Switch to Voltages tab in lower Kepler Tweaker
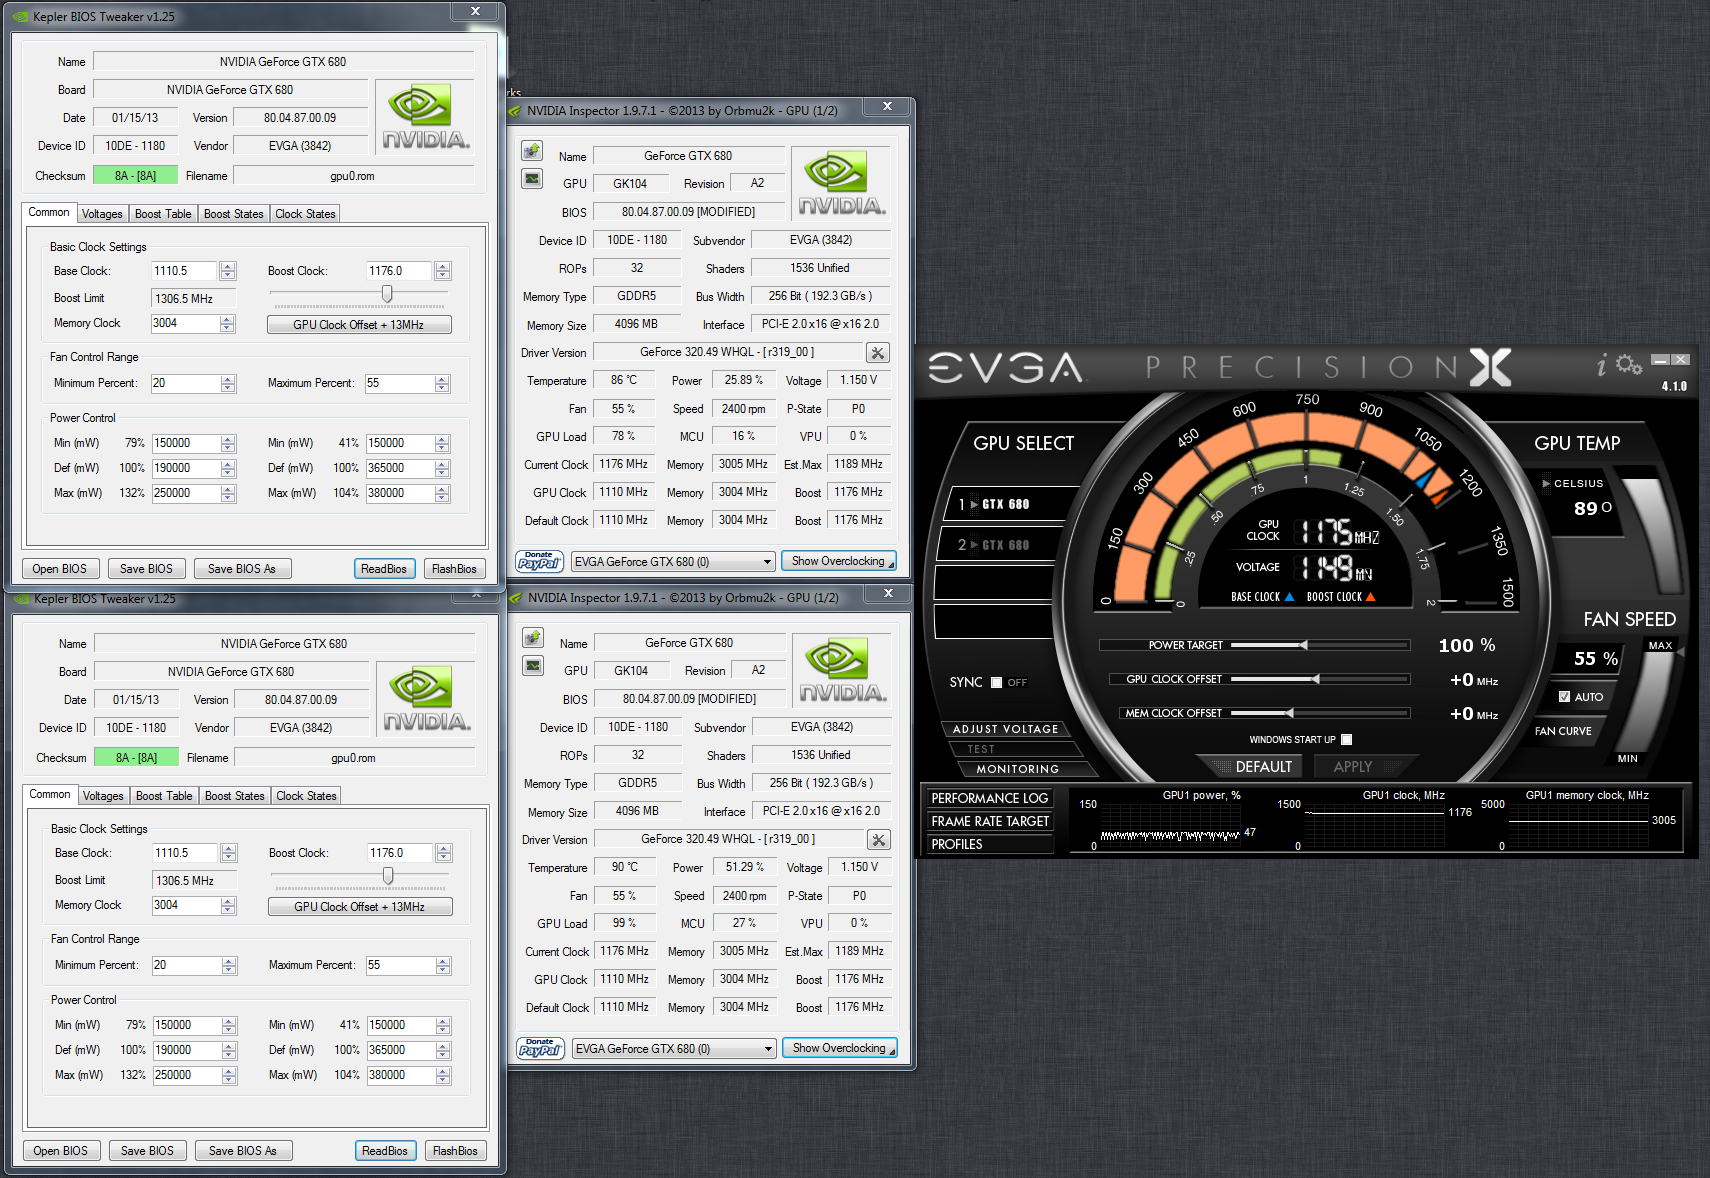 click(103, 796)
